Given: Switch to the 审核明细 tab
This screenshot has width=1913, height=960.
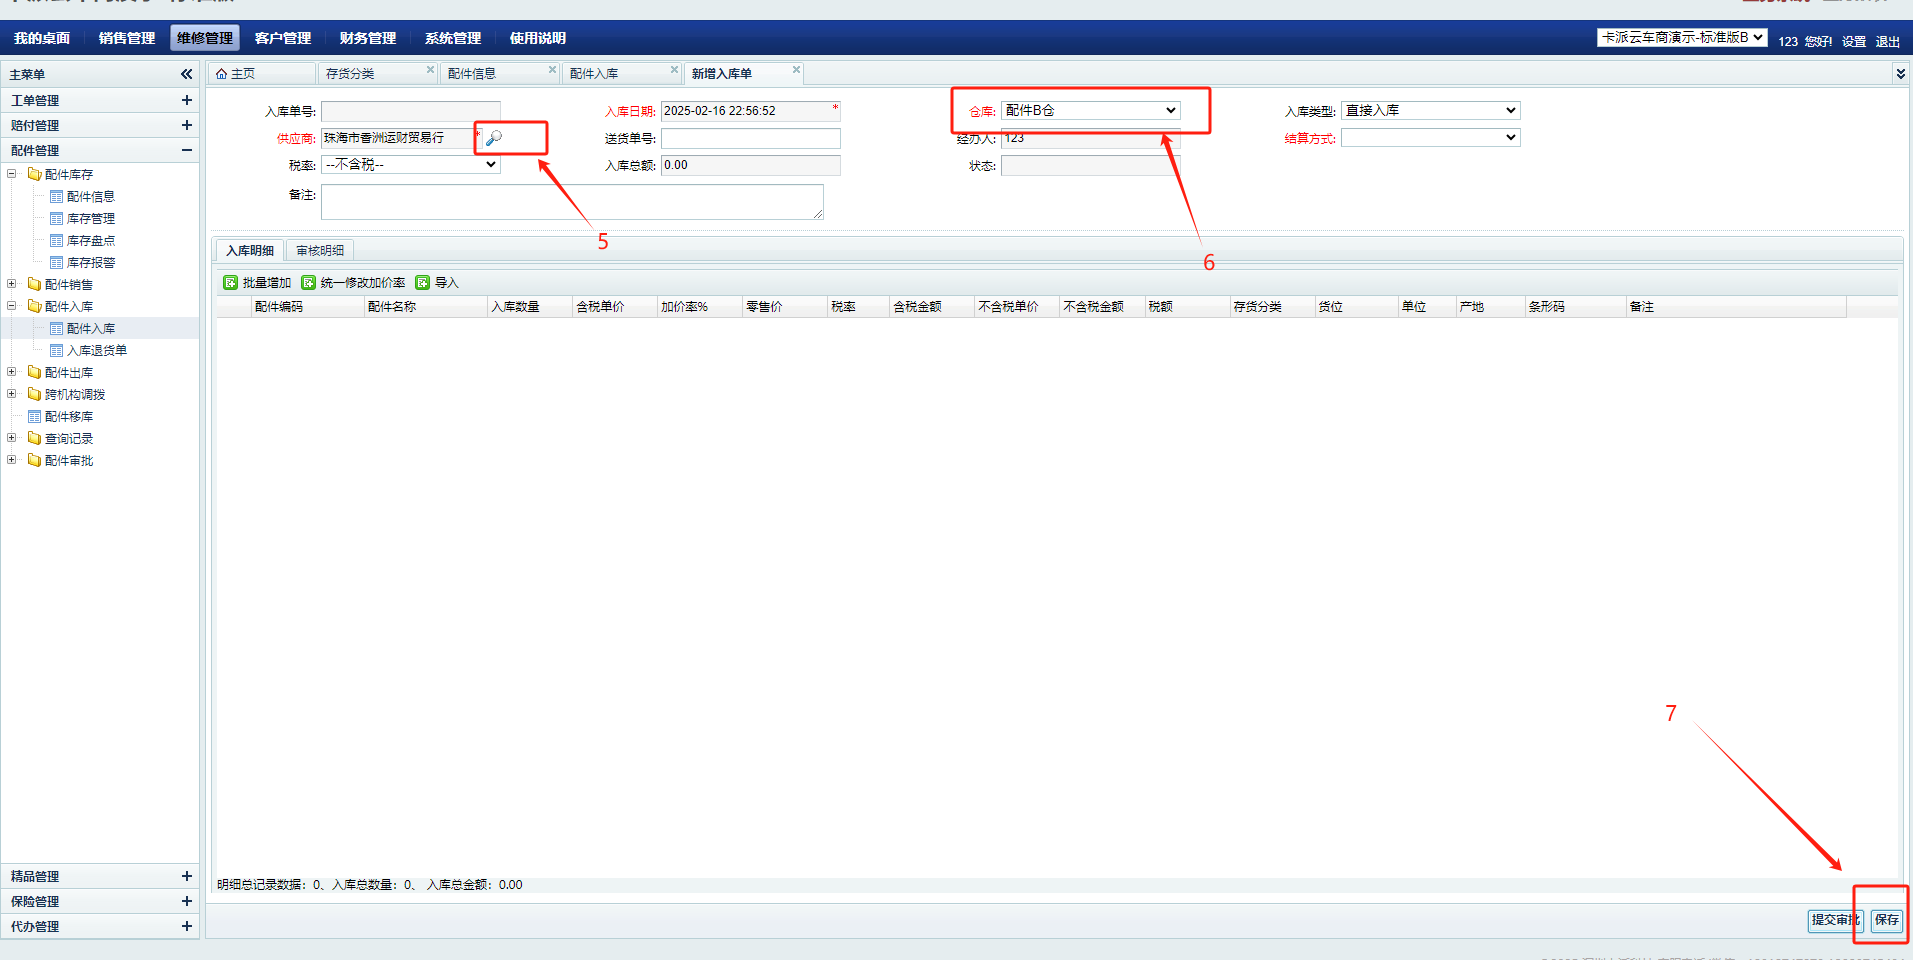Looking at the screenshot, I should (x=320, y=251).
